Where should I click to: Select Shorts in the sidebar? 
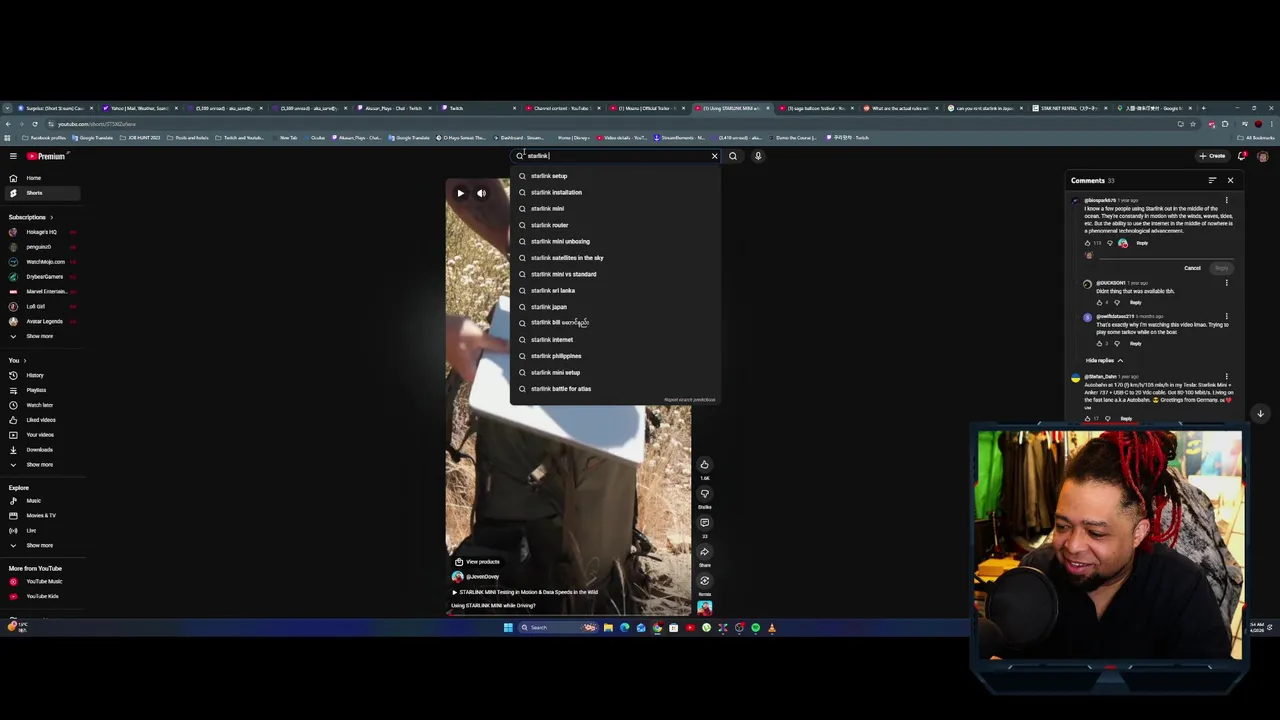click(x=41, y=193)
